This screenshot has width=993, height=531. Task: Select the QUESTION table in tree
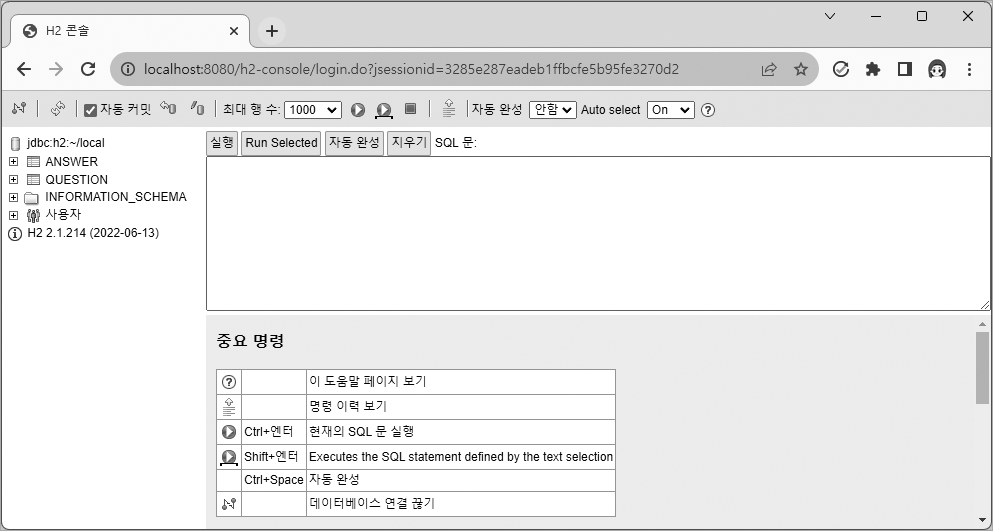[77, 179]
